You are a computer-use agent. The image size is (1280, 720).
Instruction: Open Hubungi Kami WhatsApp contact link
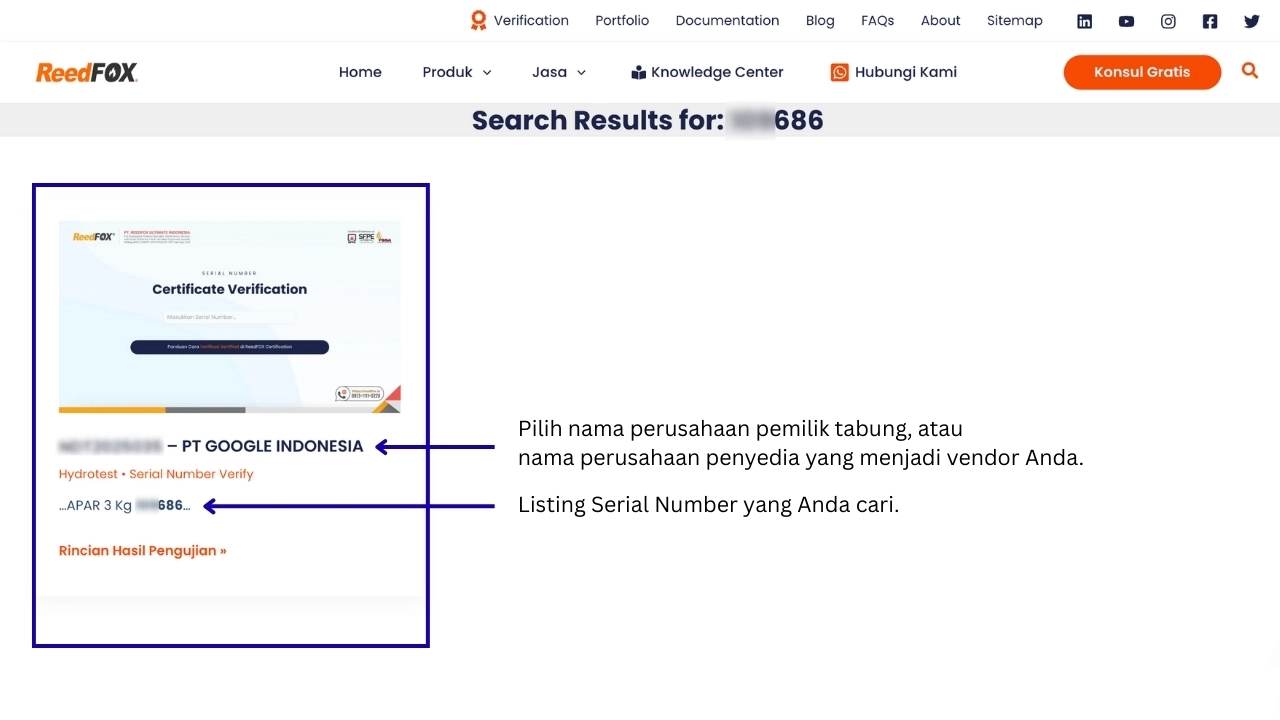(894, 72)
